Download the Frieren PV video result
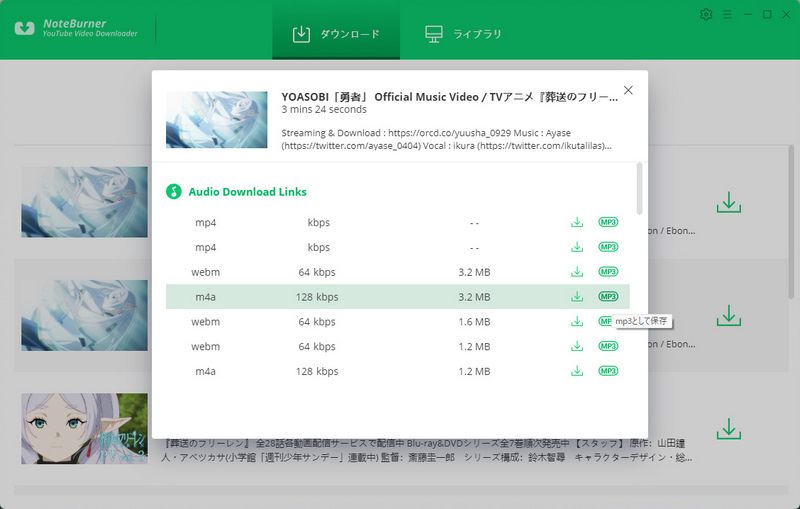 729,429
